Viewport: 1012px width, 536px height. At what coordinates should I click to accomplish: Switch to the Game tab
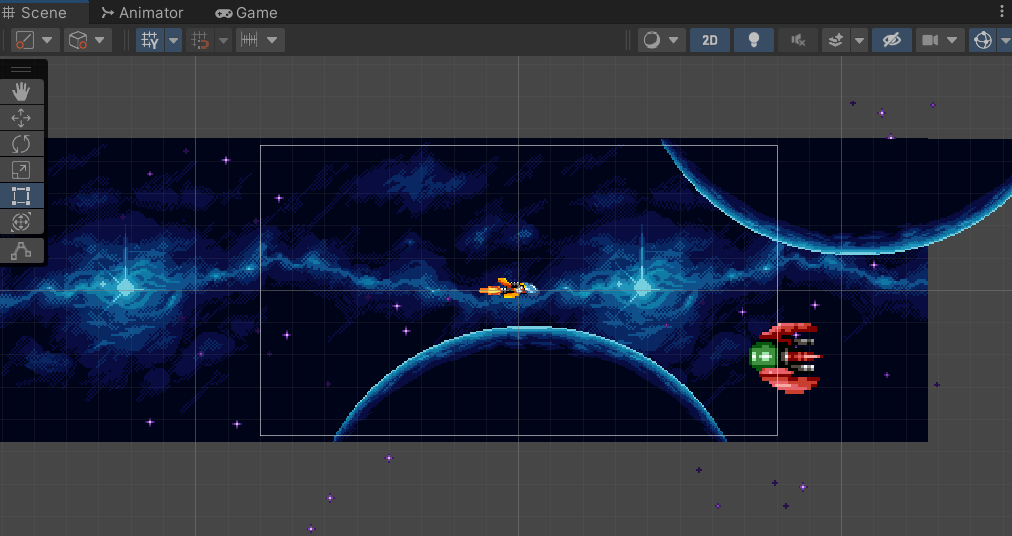tap(247, 13)
